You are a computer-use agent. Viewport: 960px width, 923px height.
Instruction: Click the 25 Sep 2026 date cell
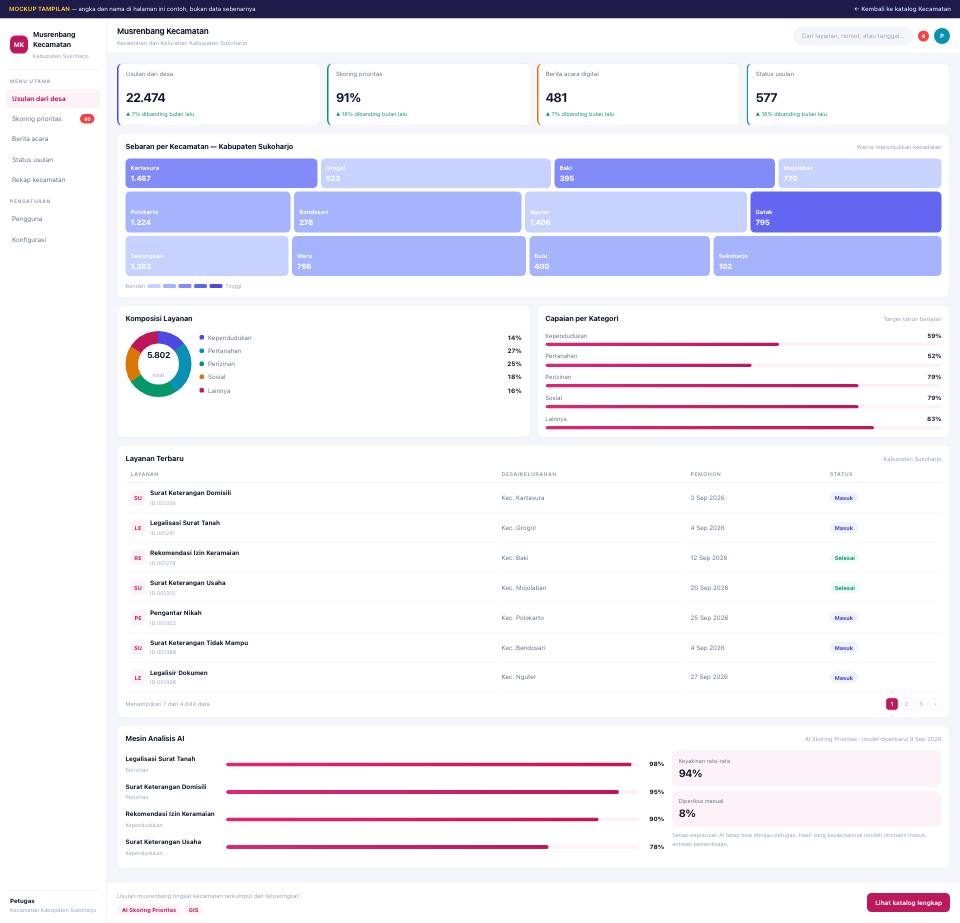(x=709, y=618)
